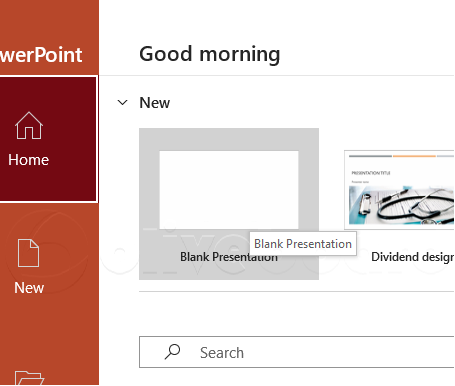Switch to the New tab label in sidebar
Viewport: 455px width, 386px height.
29,288
